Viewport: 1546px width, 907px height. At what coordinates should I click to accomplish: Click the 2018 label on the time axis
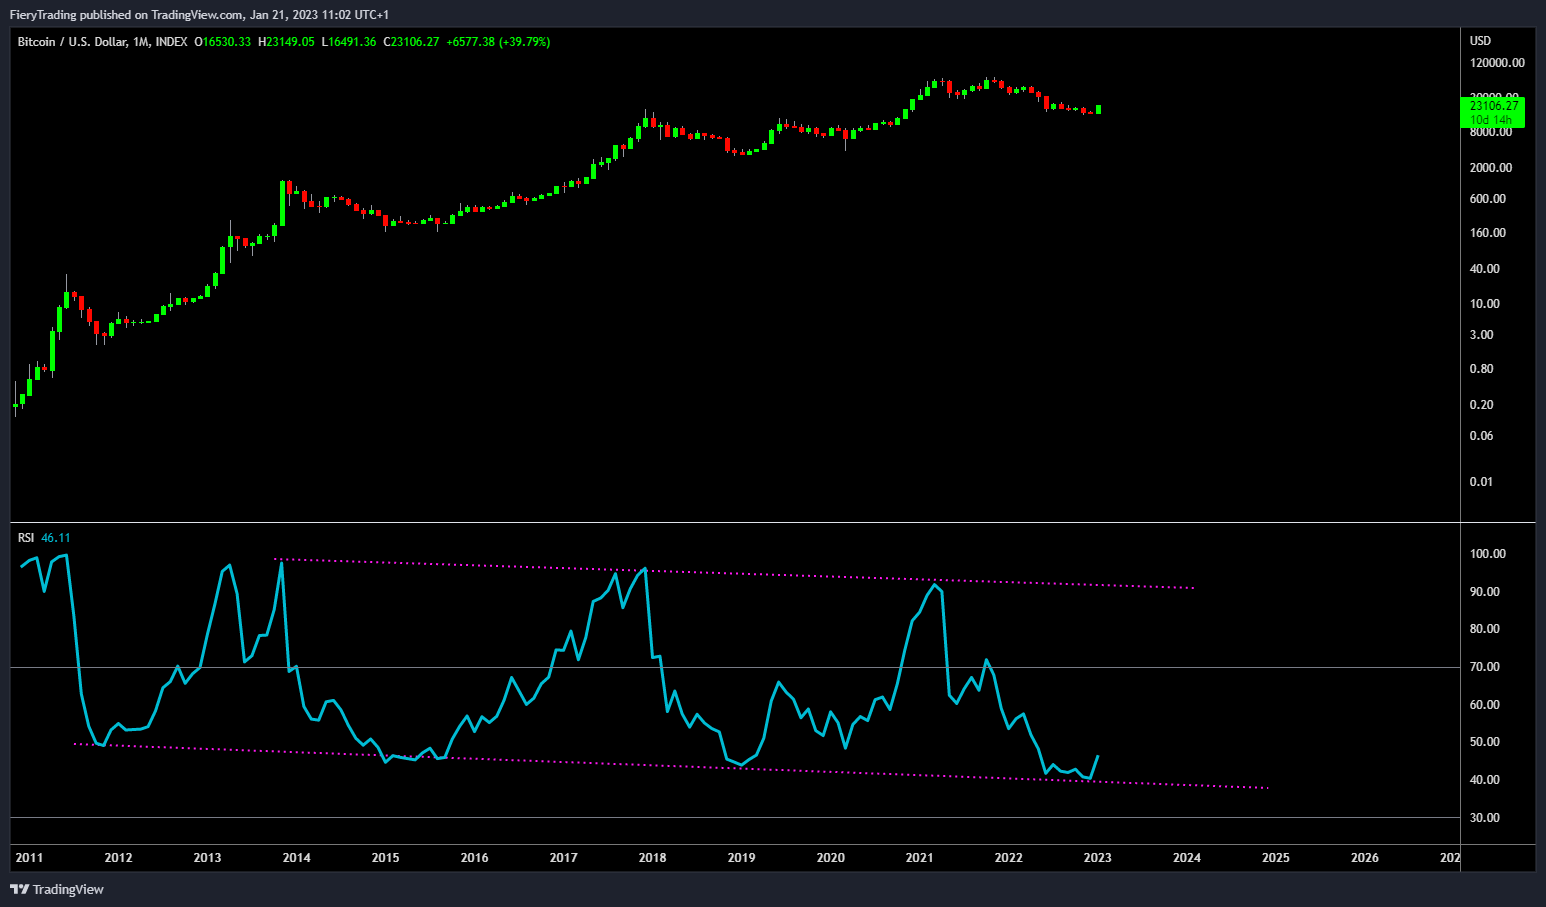652,858
